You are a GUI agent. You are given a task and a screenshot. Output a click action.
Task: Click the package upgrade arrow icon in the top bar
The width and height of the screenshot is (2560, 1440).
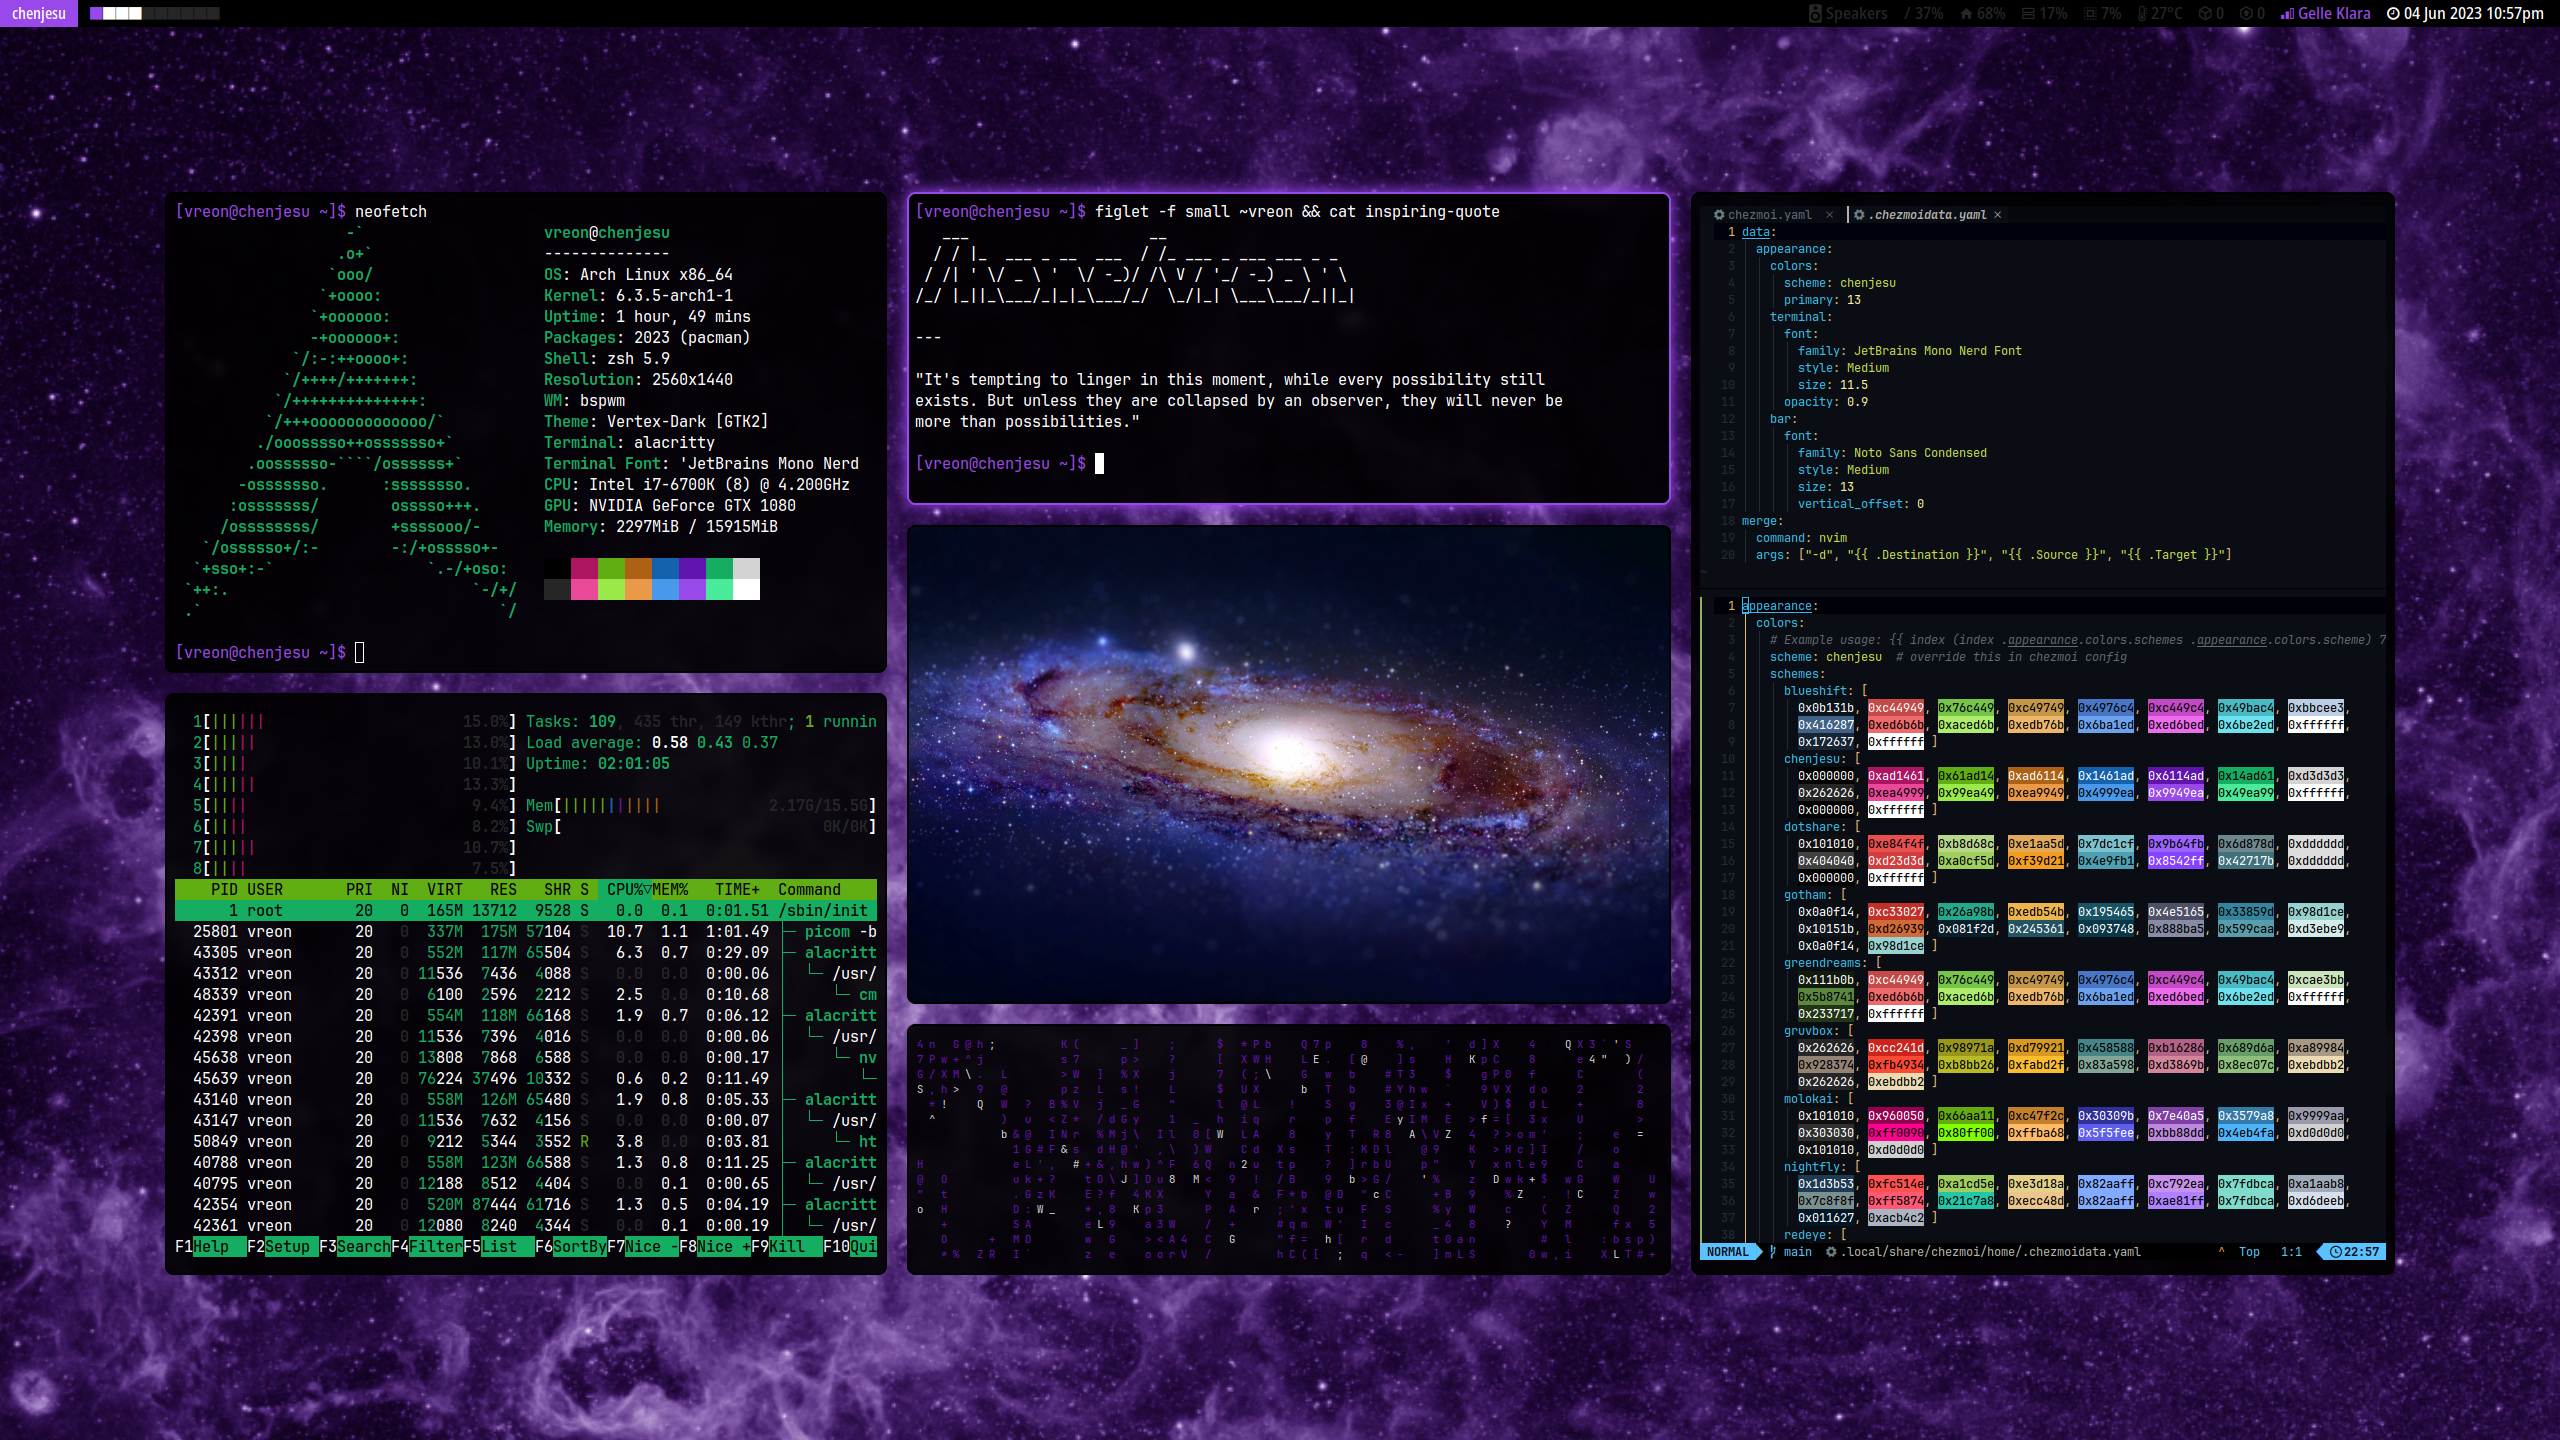click(2246, 14)
